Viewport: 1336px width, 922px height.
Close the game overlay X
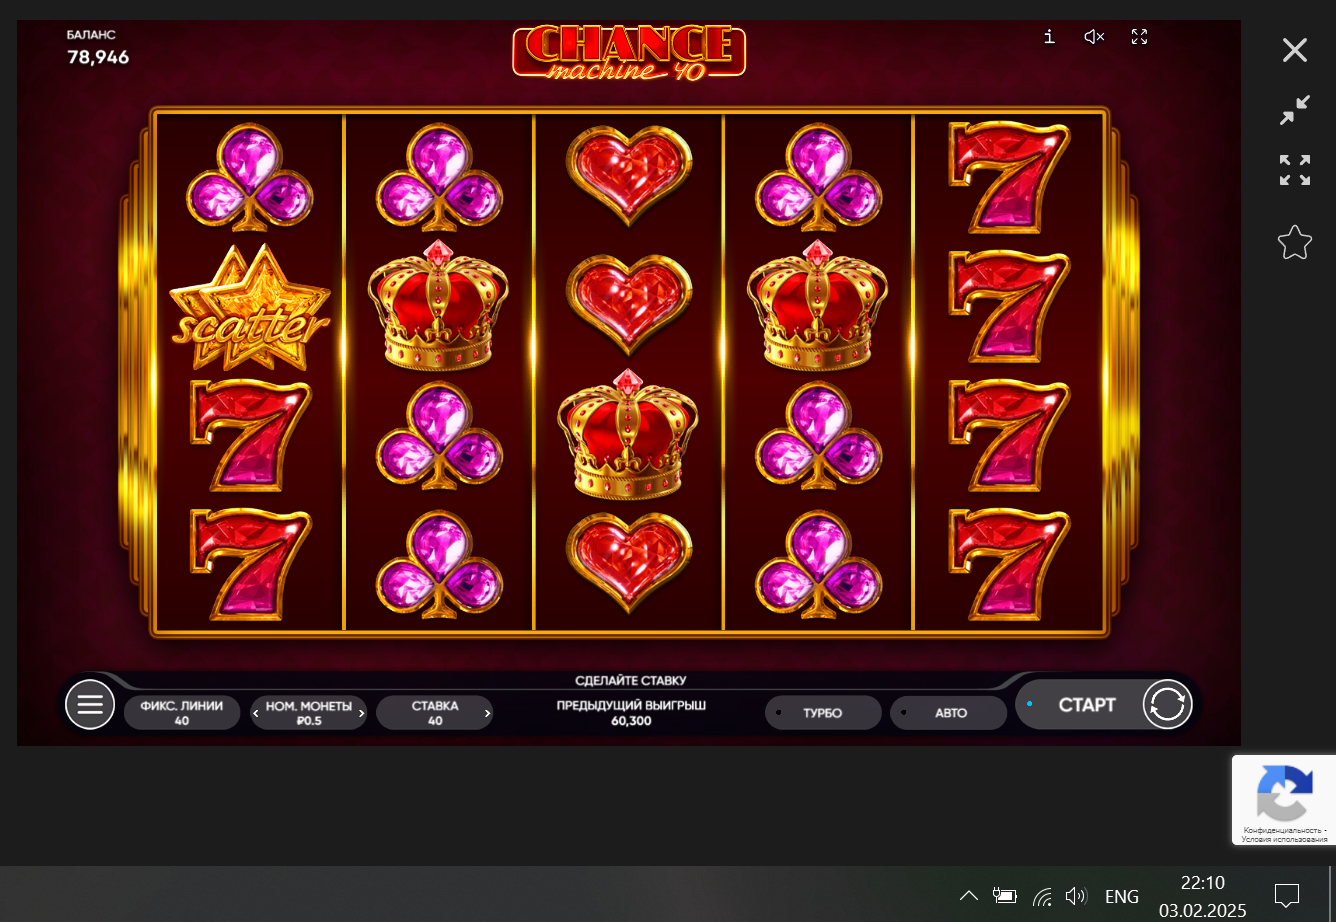pos(1295,50)
